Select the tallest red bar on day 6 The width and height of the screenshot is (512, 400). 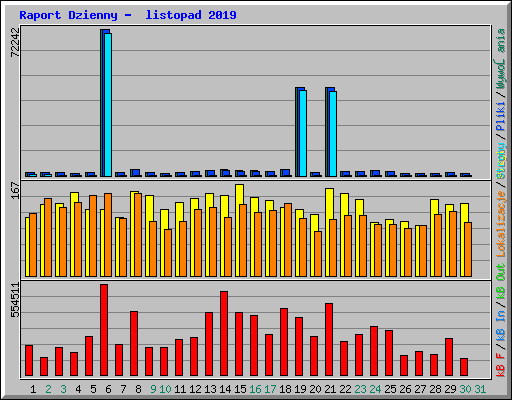coord(104,330)
